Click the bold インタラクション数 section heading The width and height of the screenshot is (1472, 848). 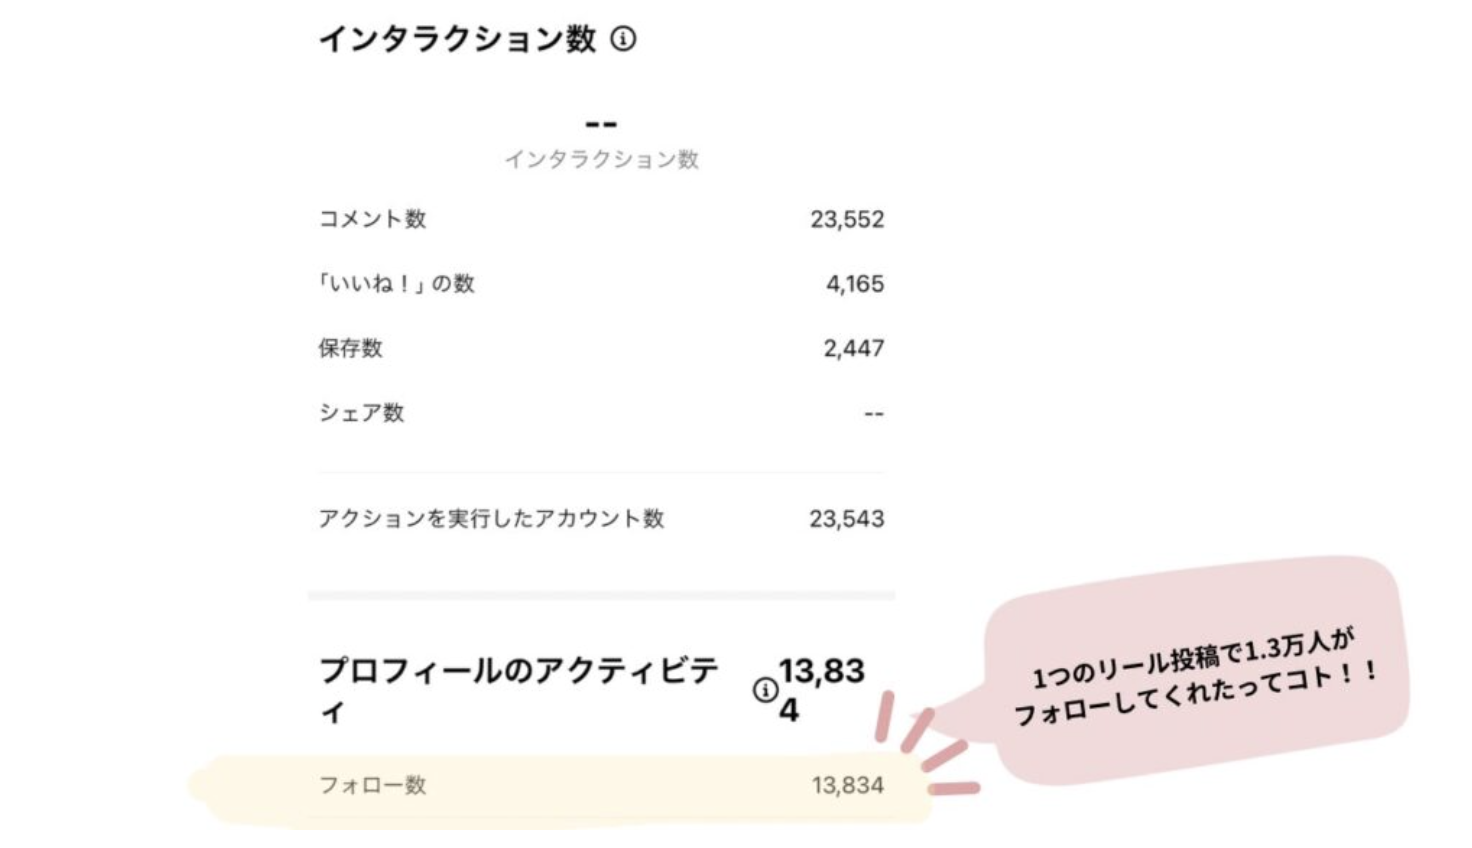[457, 39]
